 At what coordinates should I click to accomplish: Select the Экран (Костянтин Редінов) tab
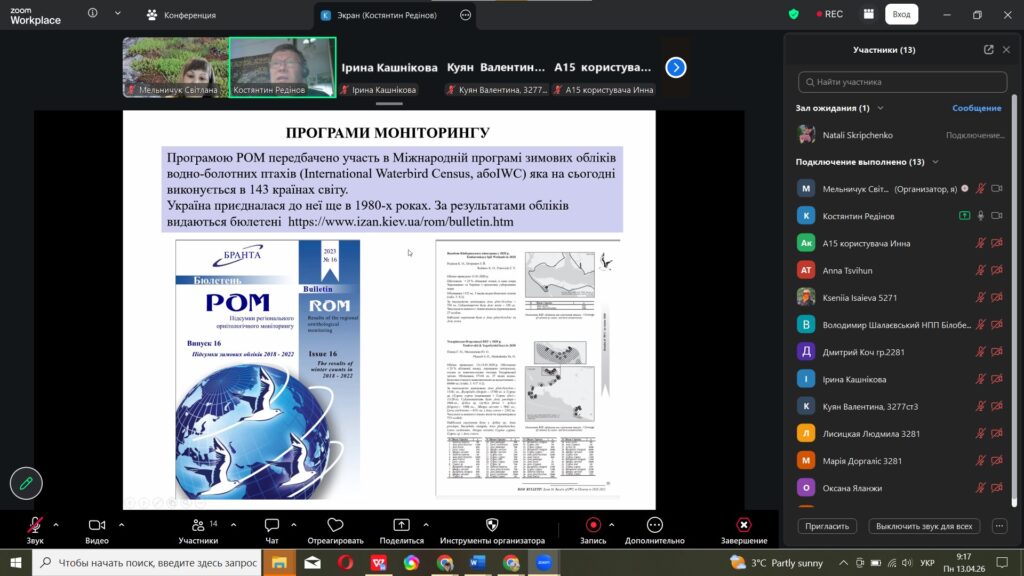tap(385, 15)
